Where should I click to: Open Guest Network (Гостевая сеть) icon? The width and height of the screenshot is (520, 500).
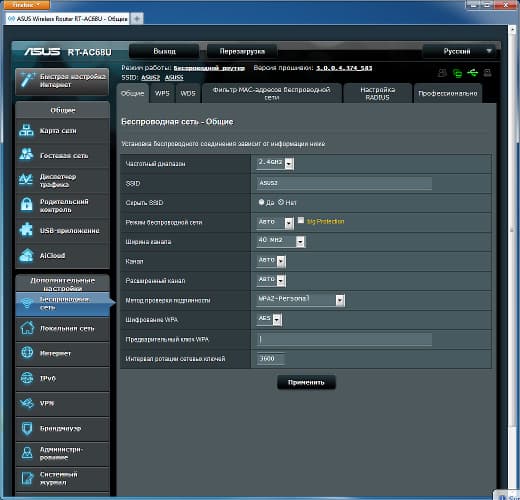[x=26, y=155]
